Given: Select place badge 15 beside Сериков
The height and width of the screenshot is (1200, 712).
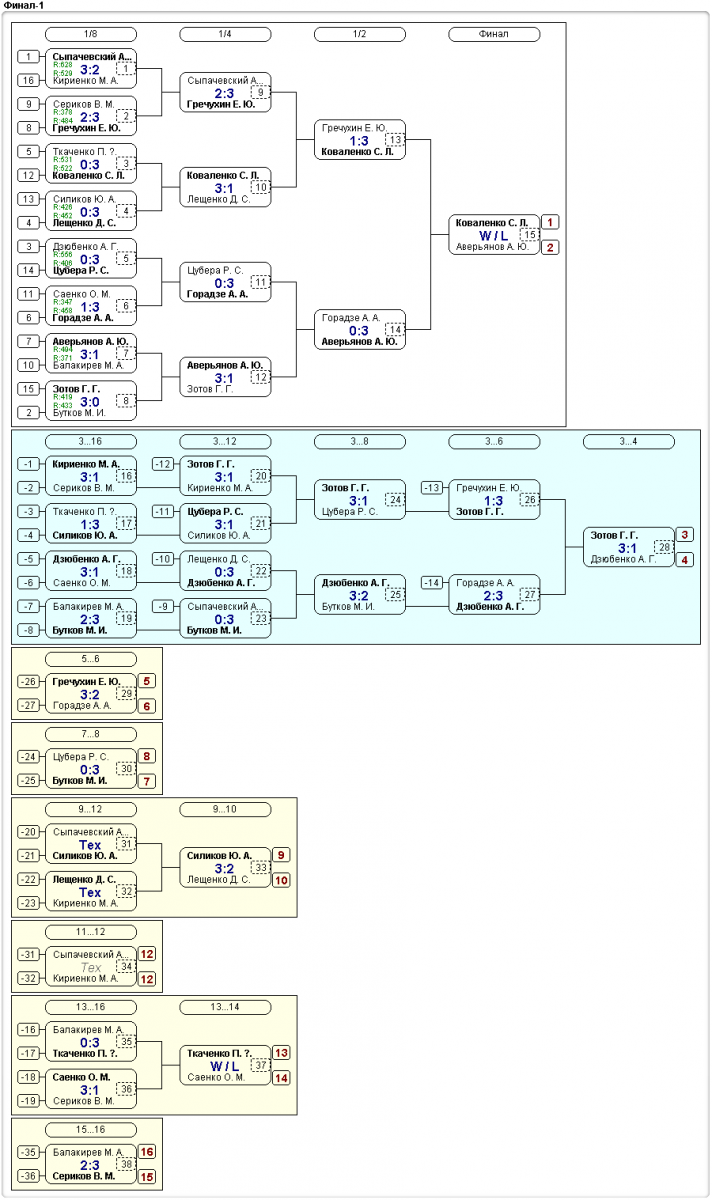Looking at the screenshot, I should point(147,1177).
